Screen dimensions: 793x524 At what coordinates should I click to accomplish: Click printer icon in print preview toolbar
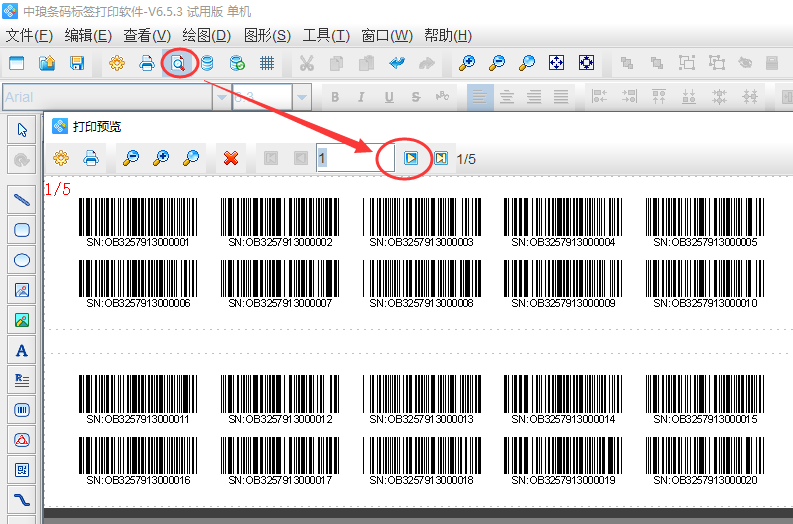[x=91, y=158]
